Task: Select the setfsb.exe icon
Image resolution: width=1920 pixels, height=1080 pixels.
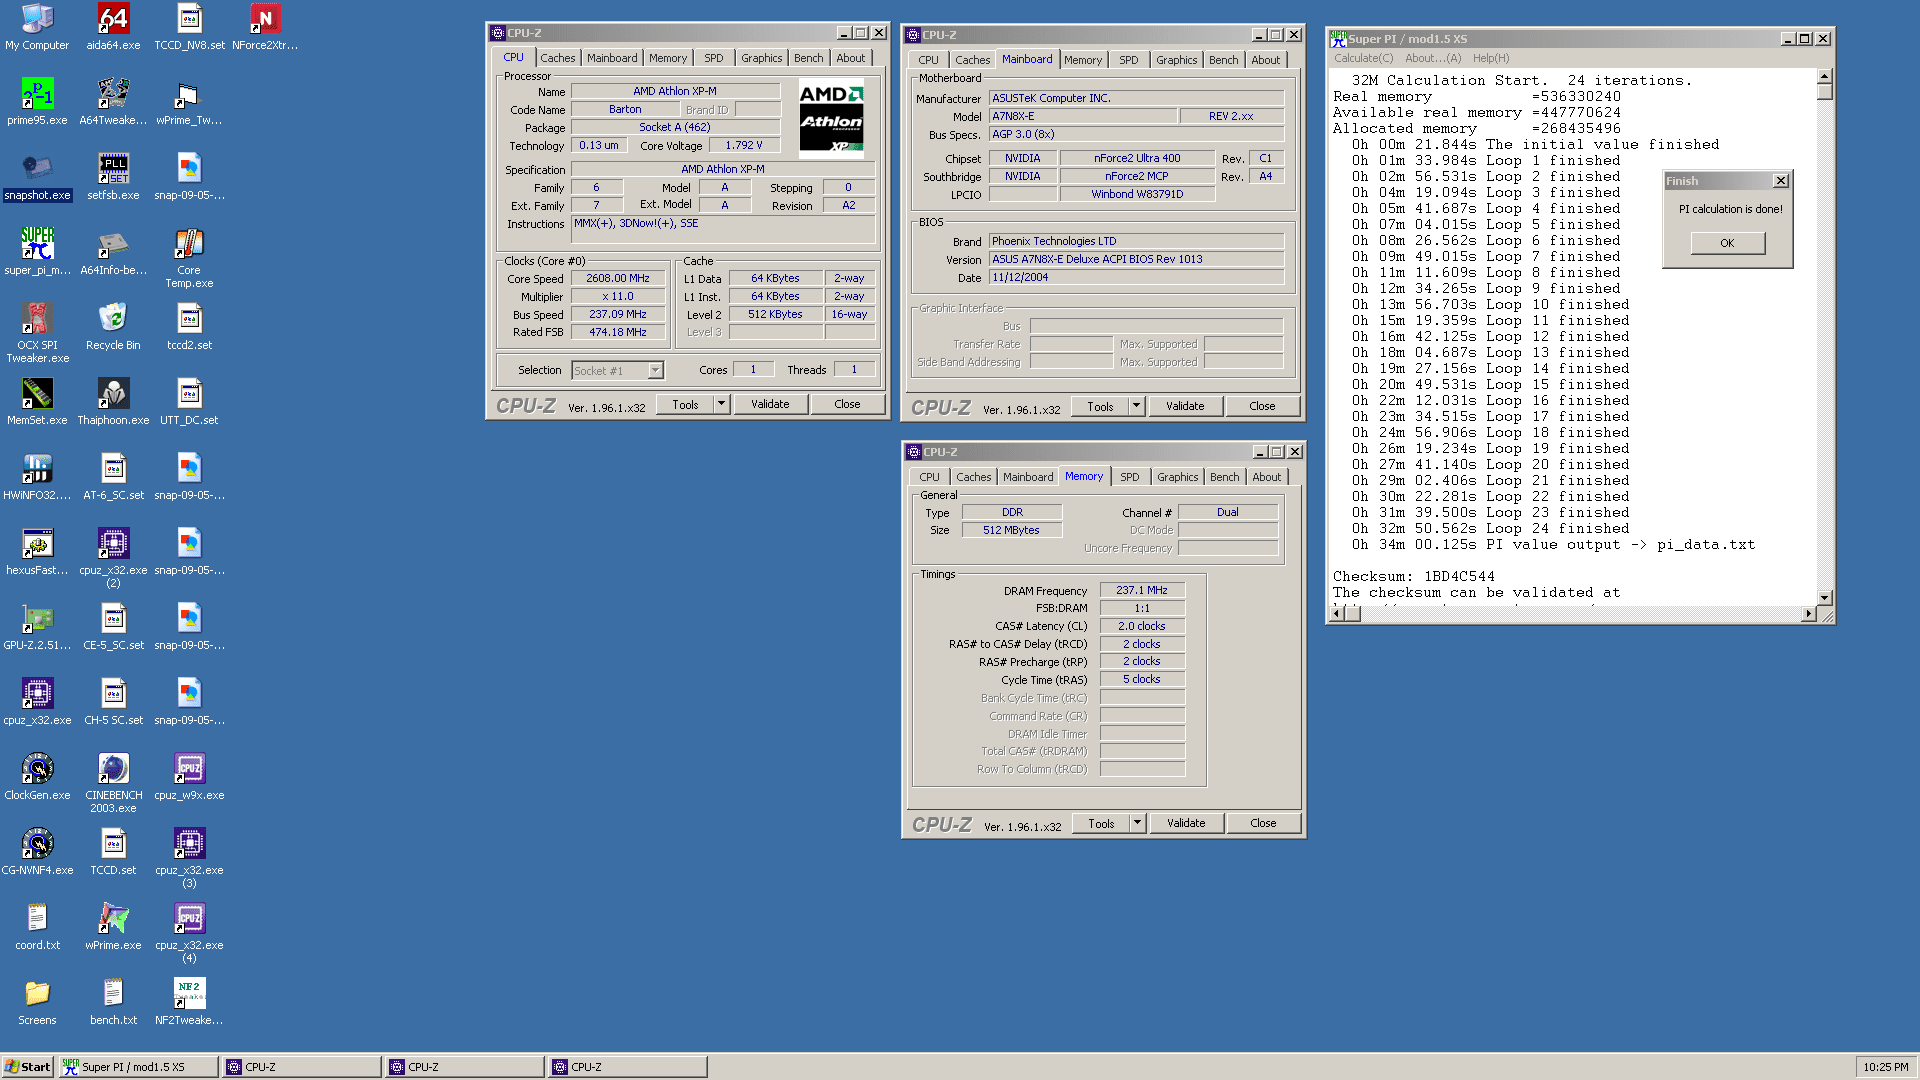Action: (x=113, y=177)
